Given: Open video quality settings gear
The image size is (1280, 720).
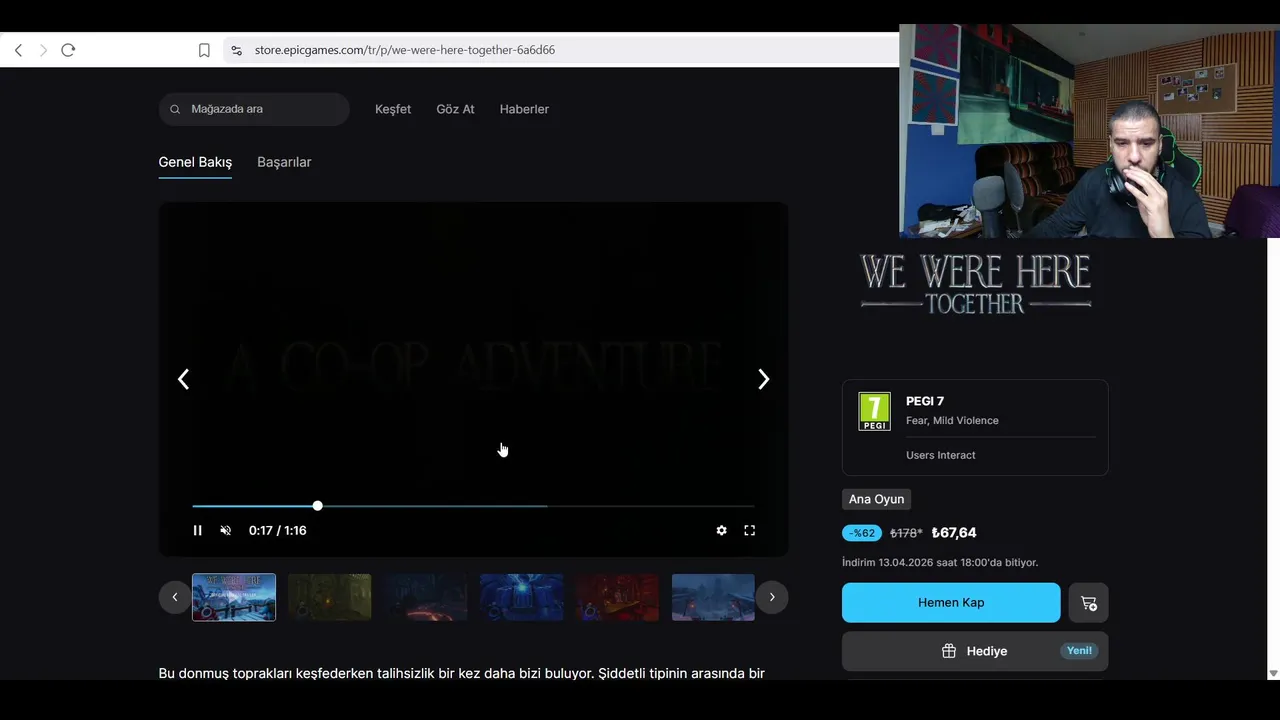Looking at the screenshot, I should [721, 531].
